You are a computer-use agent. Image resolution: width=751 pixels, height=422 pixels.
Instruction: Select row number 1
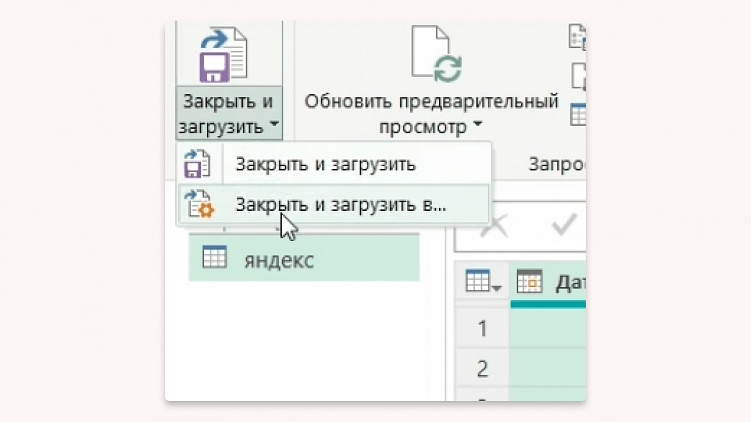tap(482, 328)
